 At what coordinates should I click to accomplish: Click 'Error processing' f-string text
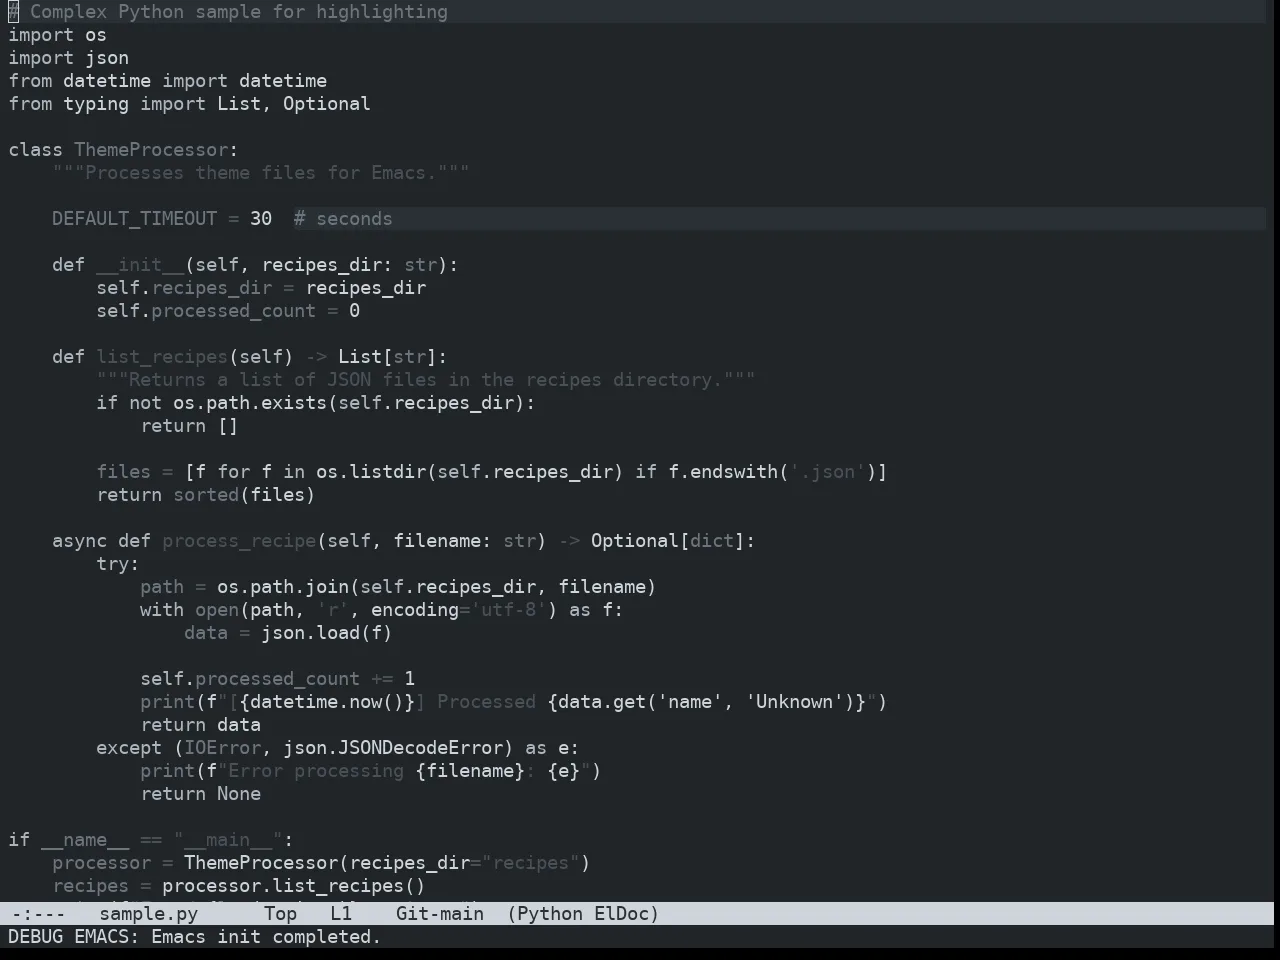pos(315,771)
